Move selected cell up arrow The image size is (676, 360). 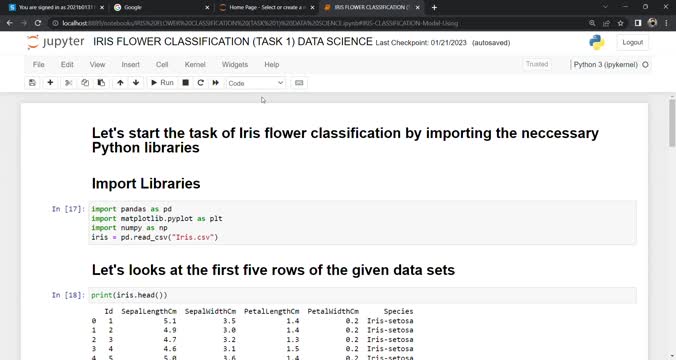120,83
